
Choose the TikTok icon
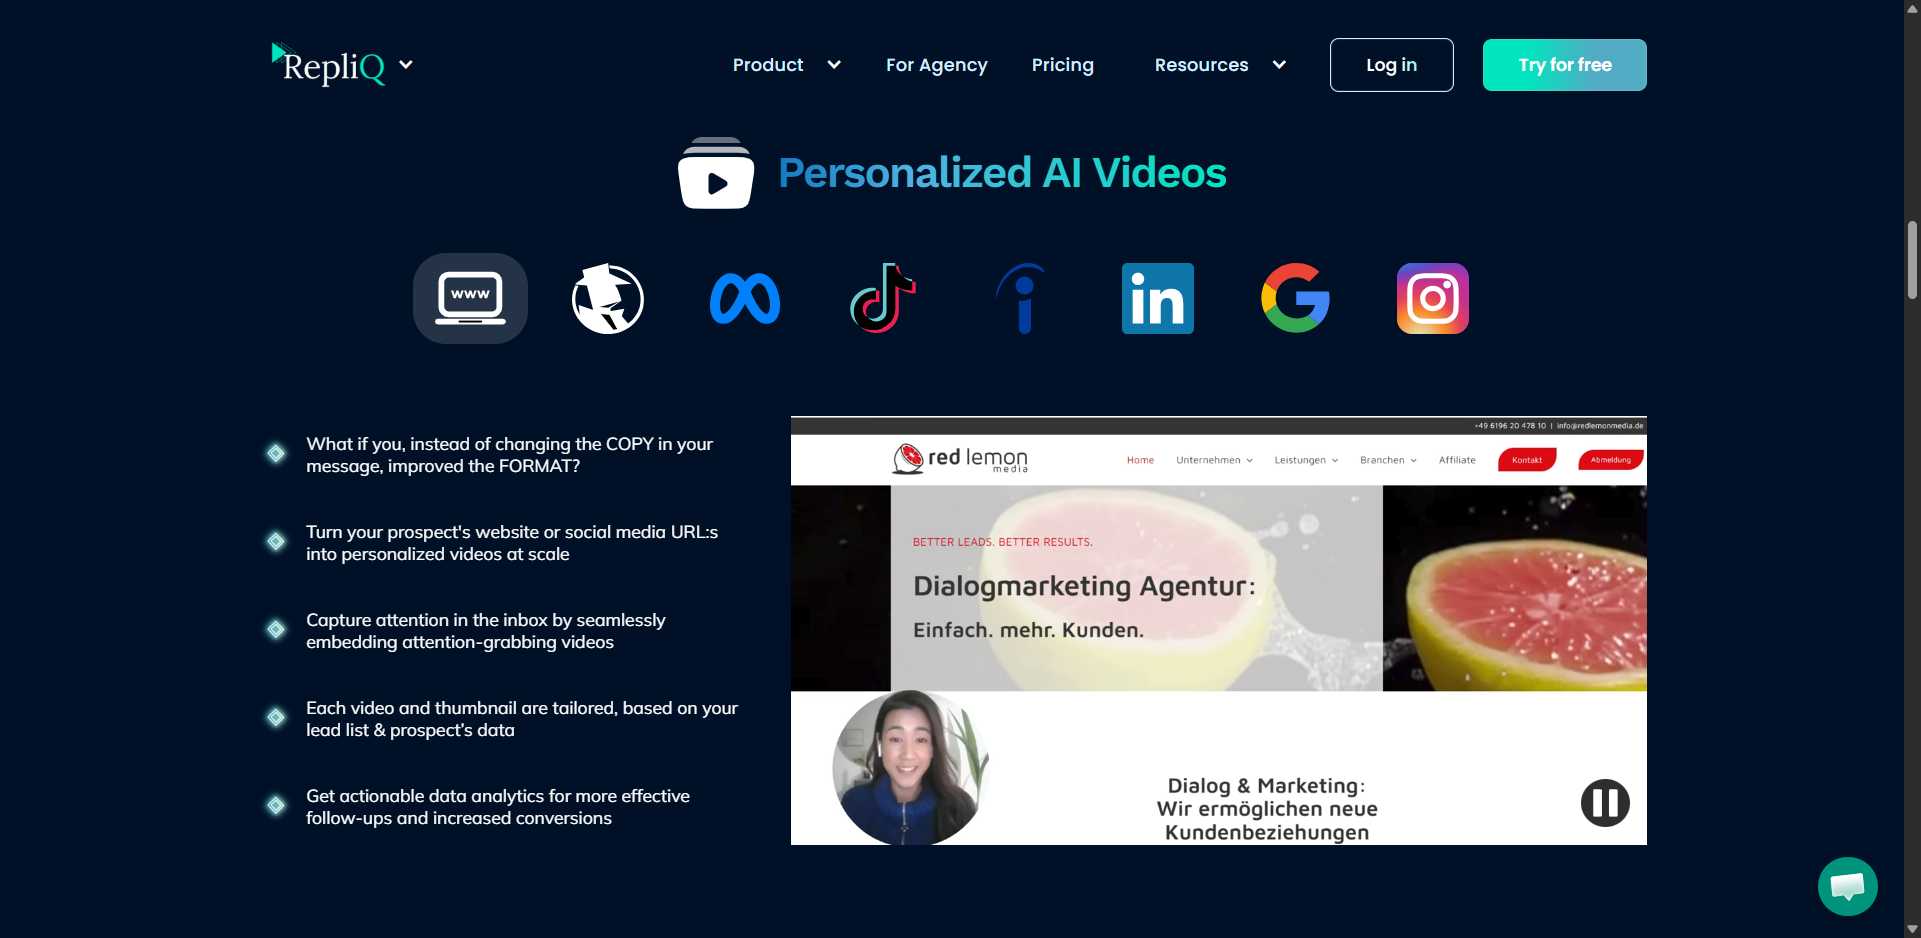coord(883,298)
